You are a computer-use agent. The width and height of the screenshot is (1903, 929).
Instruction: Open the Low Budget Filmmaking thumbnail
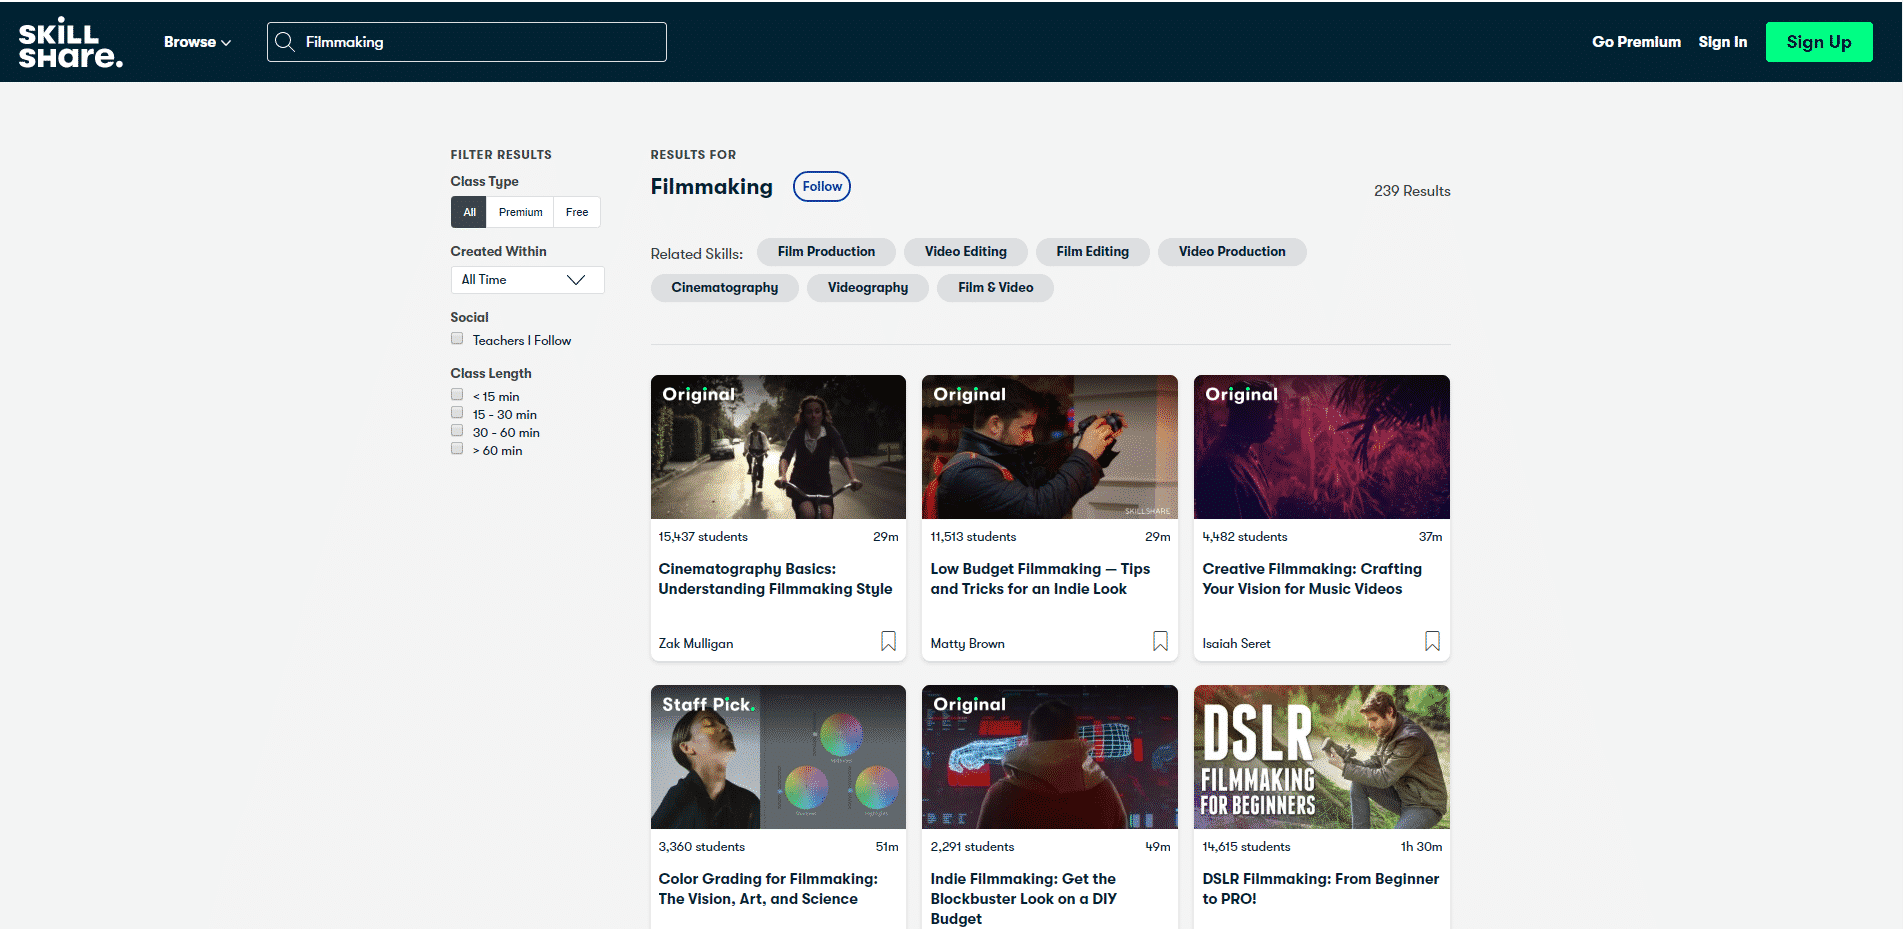click(x=1050, y=447)
